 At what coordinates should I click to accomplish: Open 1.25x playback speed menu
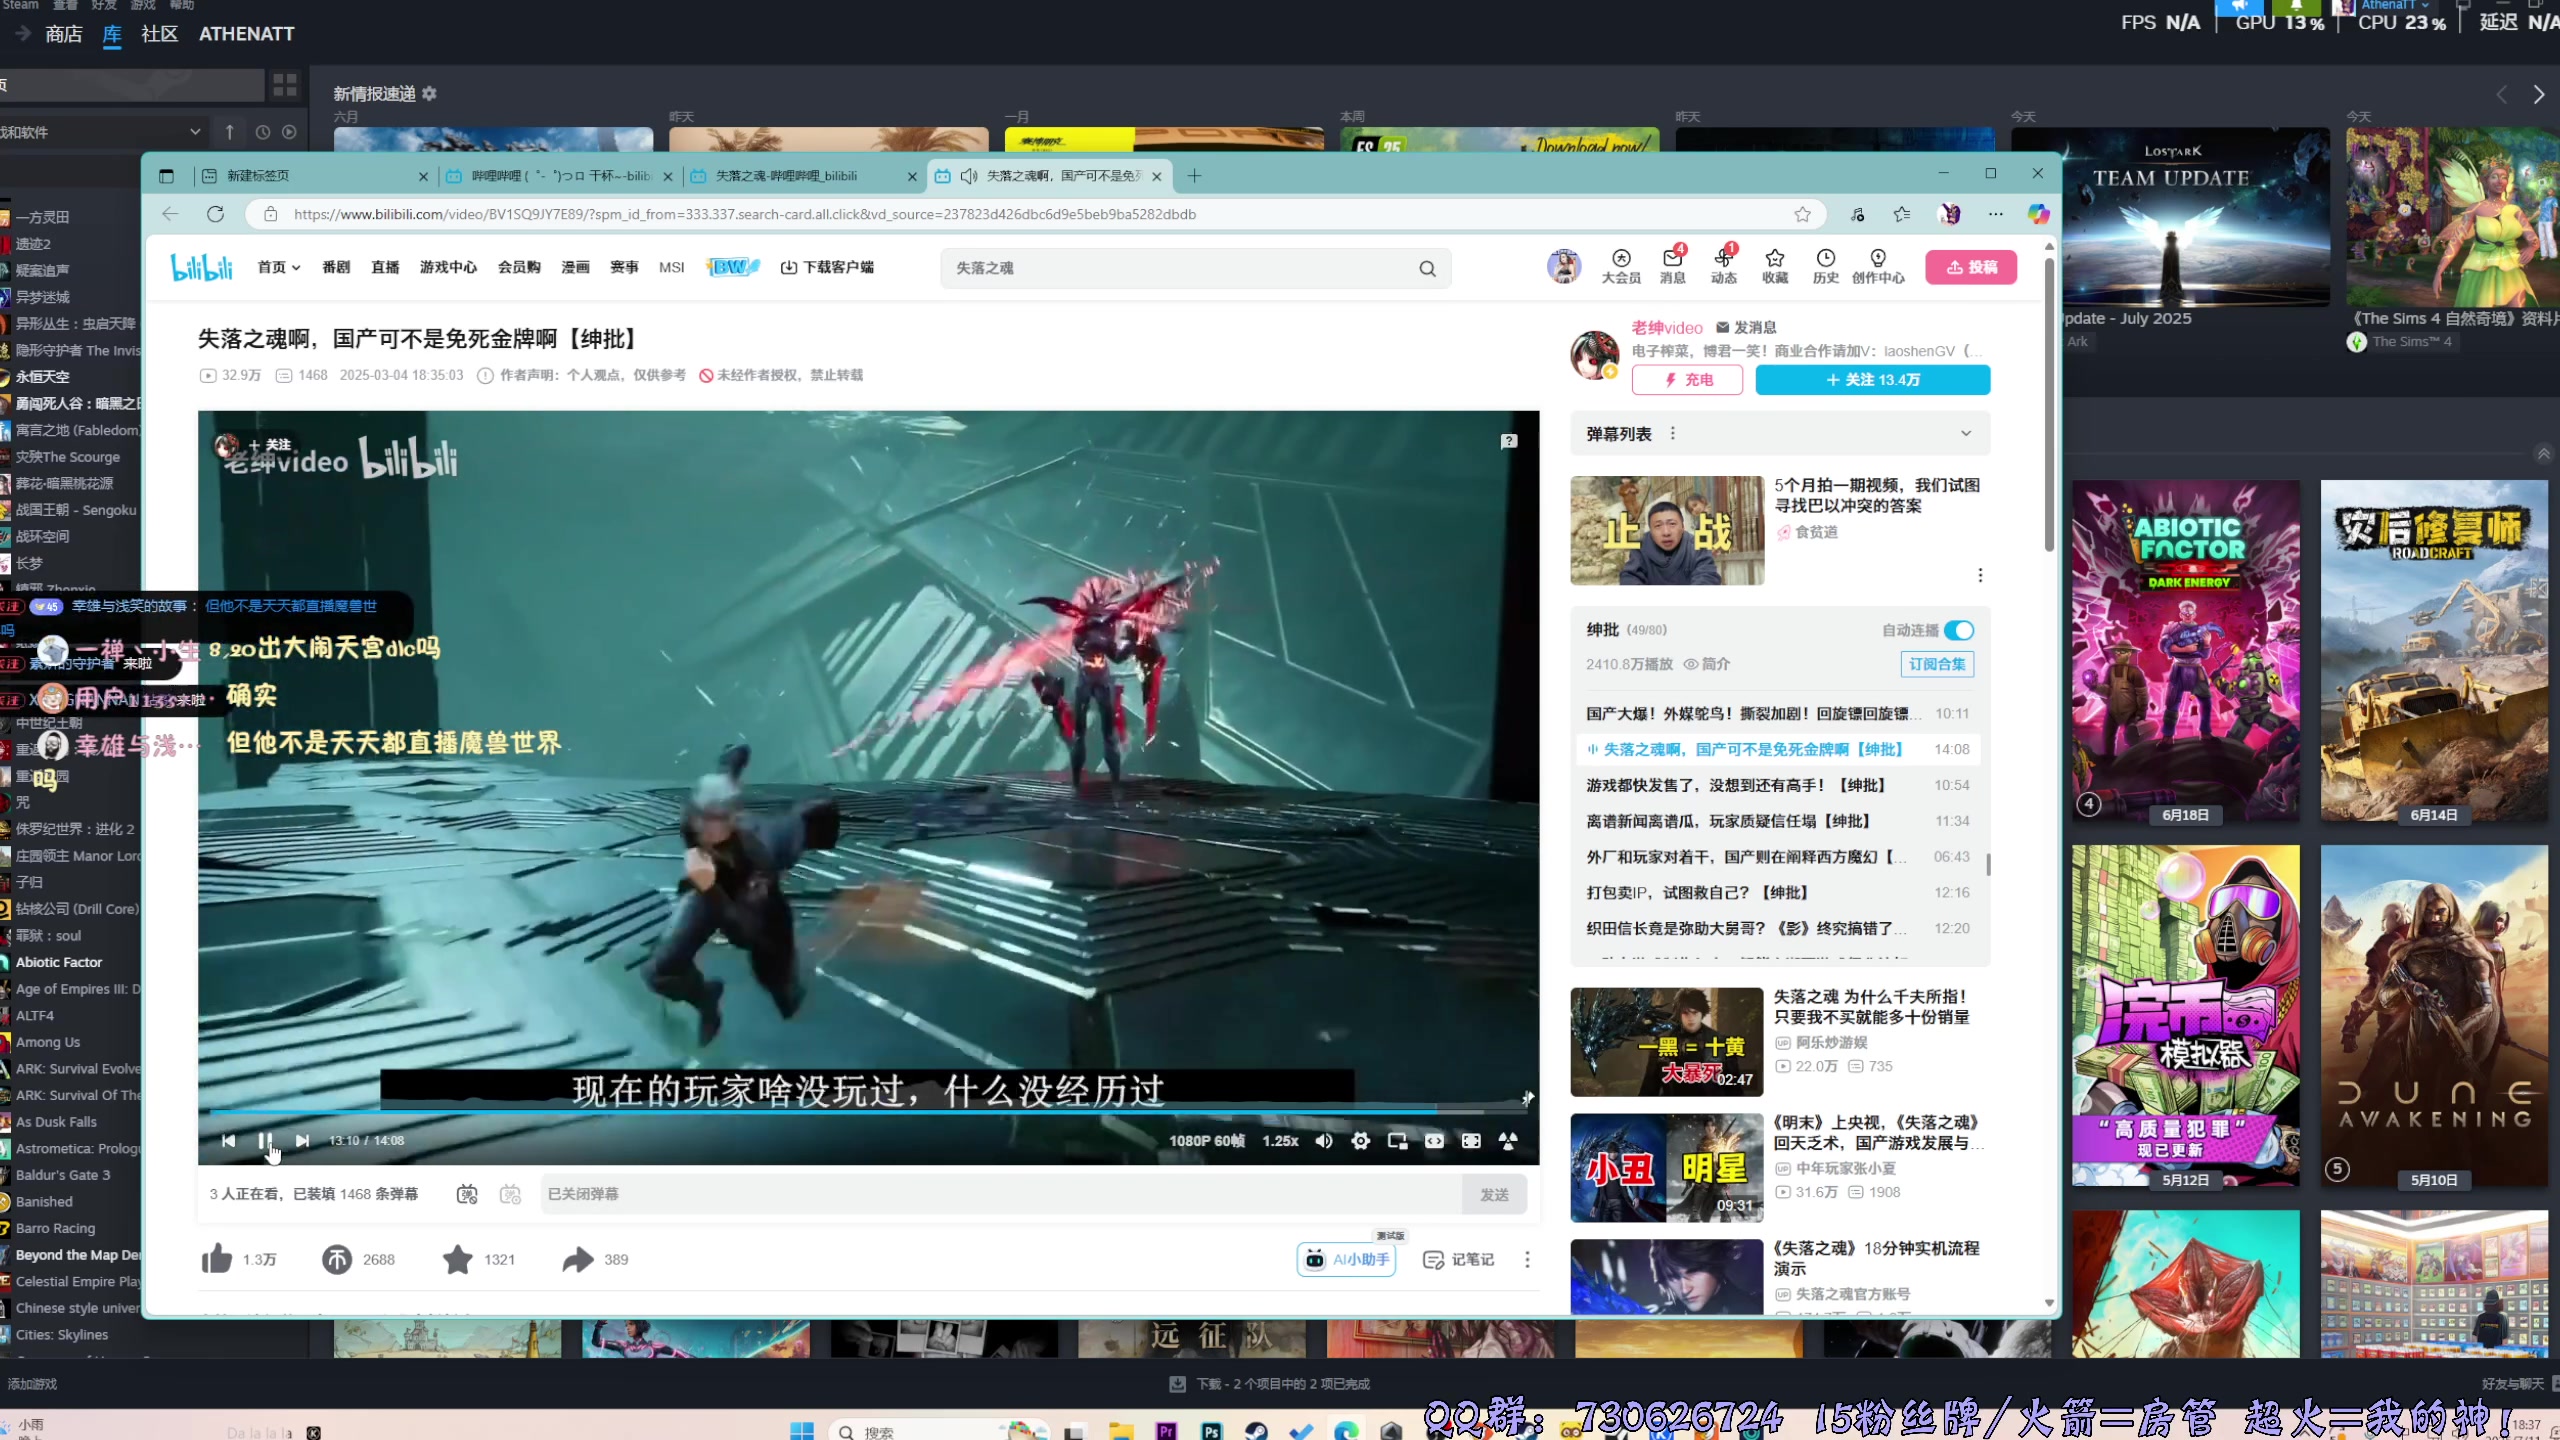tap(1280, 1141)
